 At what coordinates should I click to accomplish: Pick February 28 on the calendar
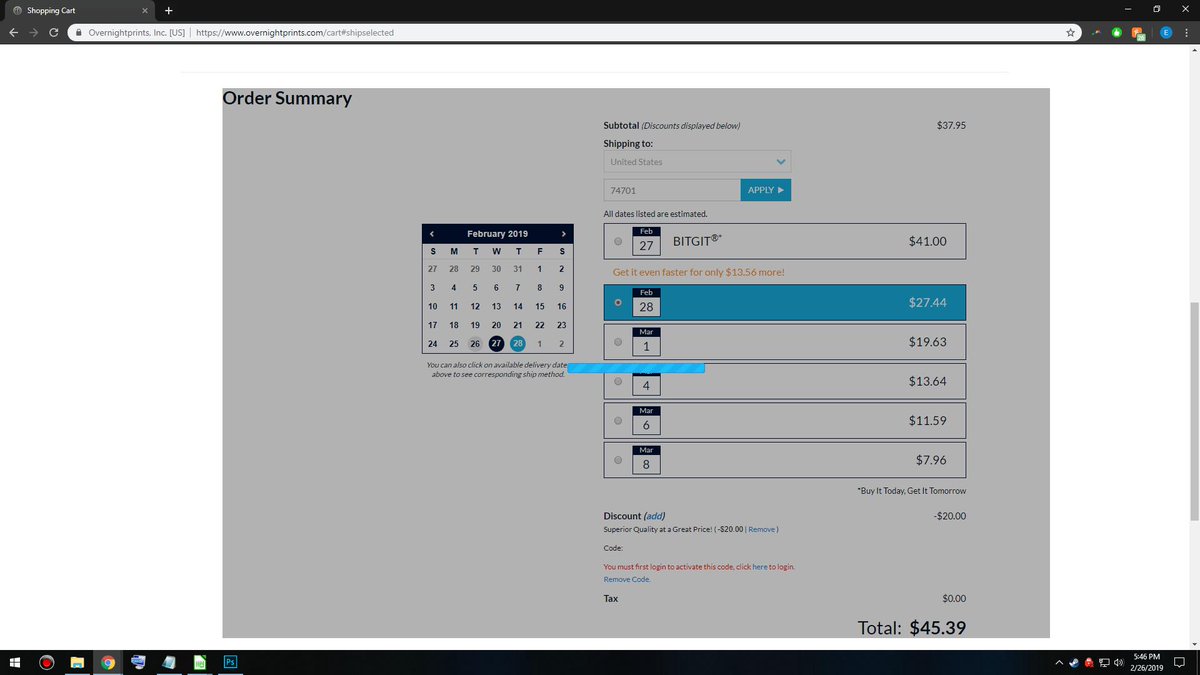[517, 343]
